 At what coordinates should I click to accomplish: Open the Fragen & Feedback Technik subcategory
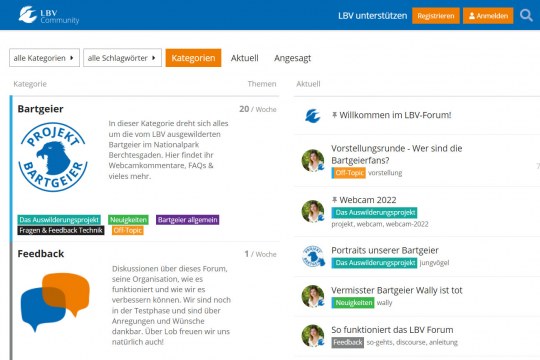click(x=61, y=230)
